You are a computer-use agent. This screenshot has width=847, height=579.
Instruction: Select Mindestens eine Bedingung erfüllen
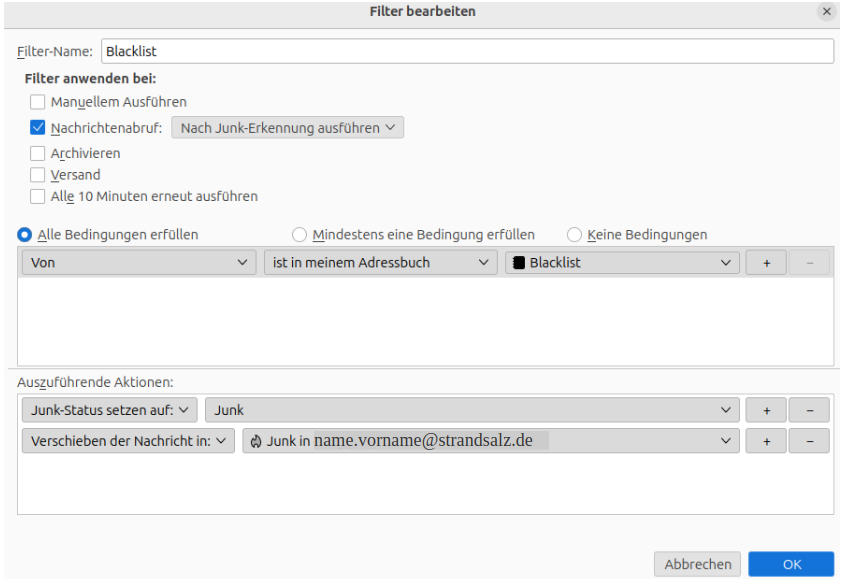(x=300, y=235)
